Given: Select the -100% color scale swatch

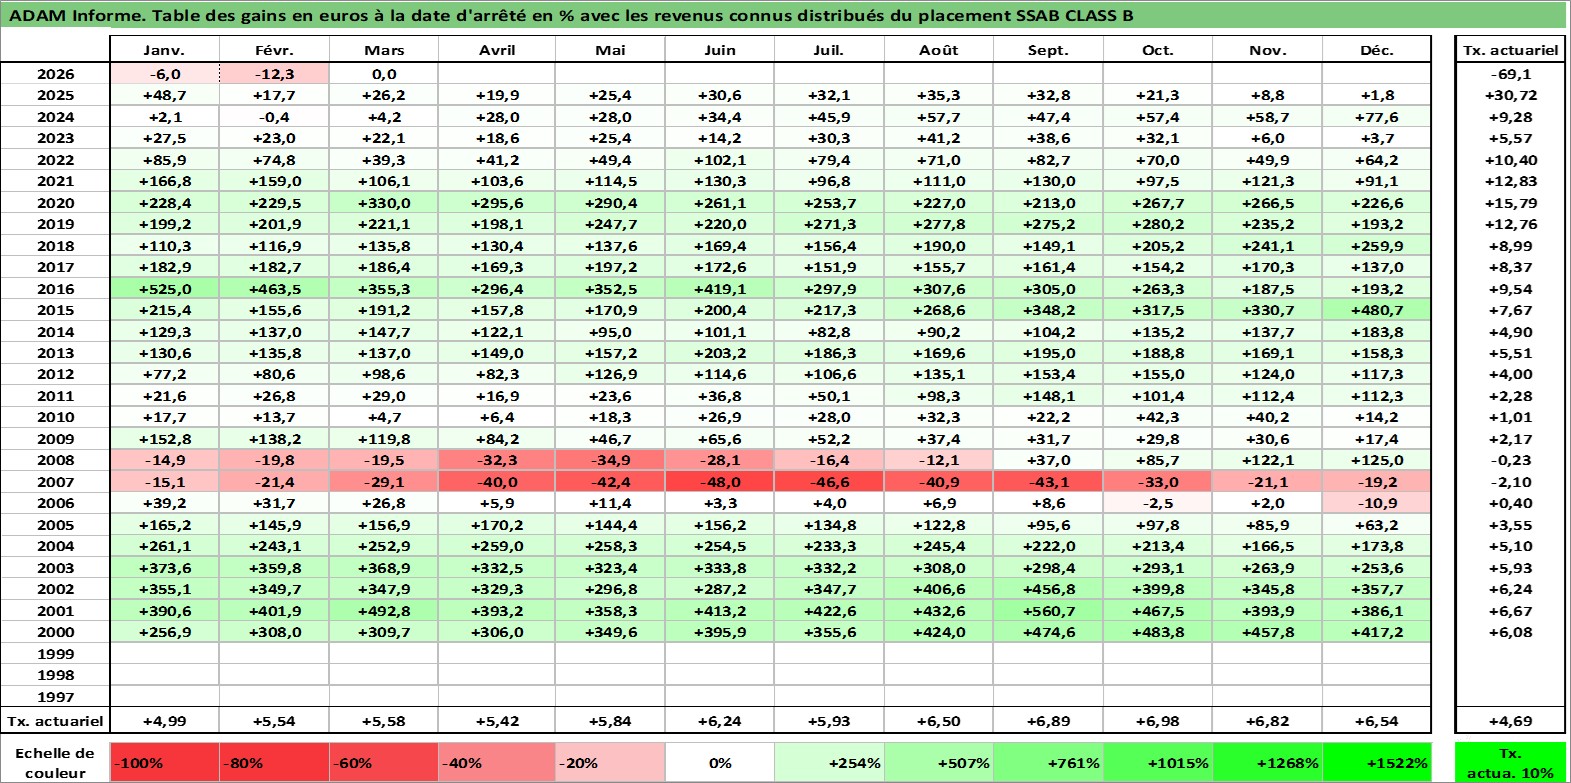Looking at the screenshot, I should pyautogui.click(x=164, y=762).
